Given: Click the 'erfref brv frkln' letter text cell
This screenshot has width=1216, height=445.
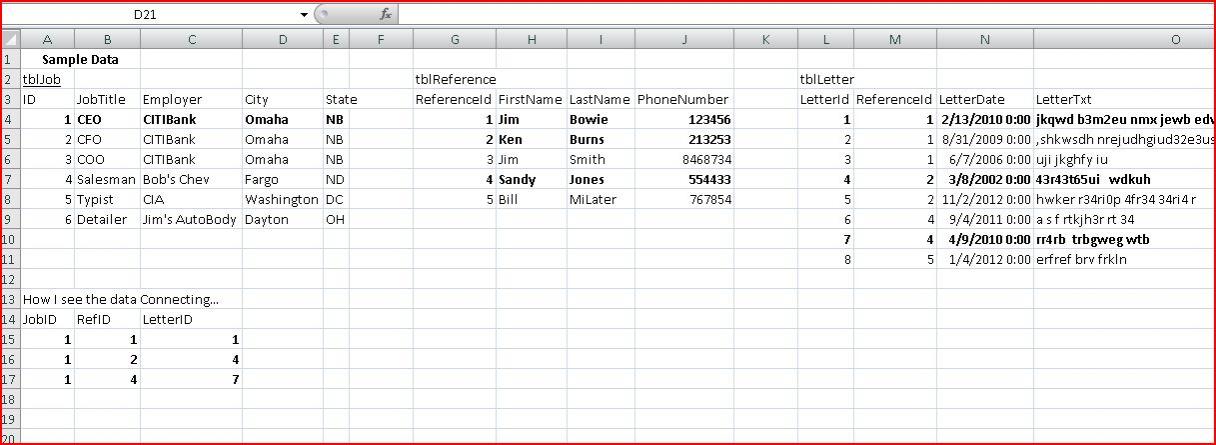Looking at the screenshot, I should (1124, 260).
